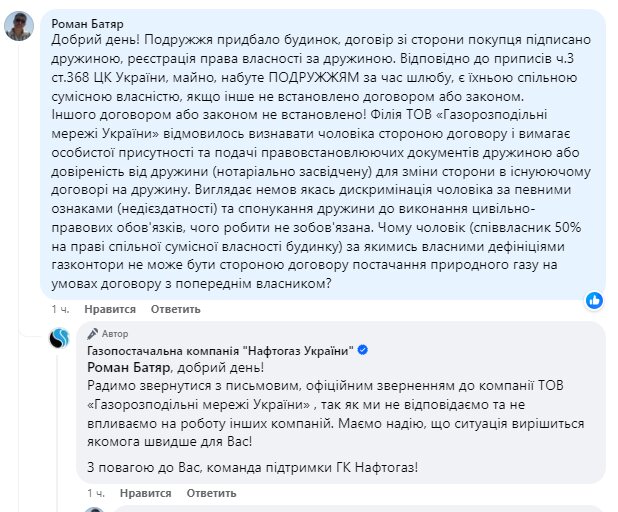The width and height of the screenshot is (618, 512).
Task: Open the Газопостачальна компанія "Нафтогаз України" page
Action: 213,350
